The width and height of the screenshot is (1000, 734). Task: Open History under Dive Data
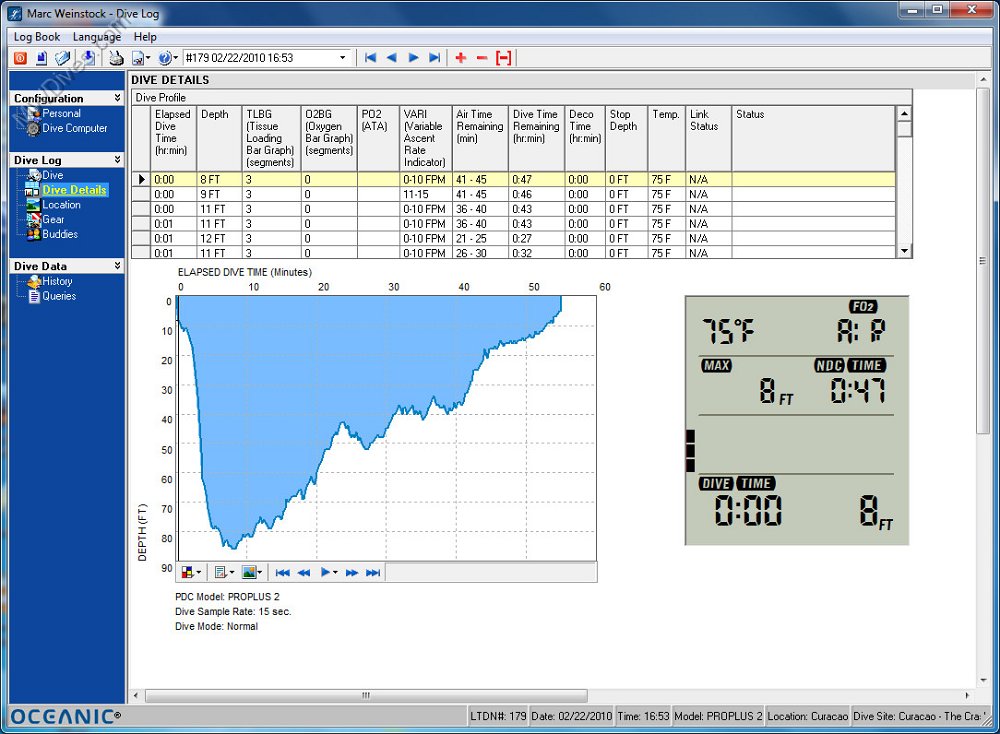[x=57, y=281]
